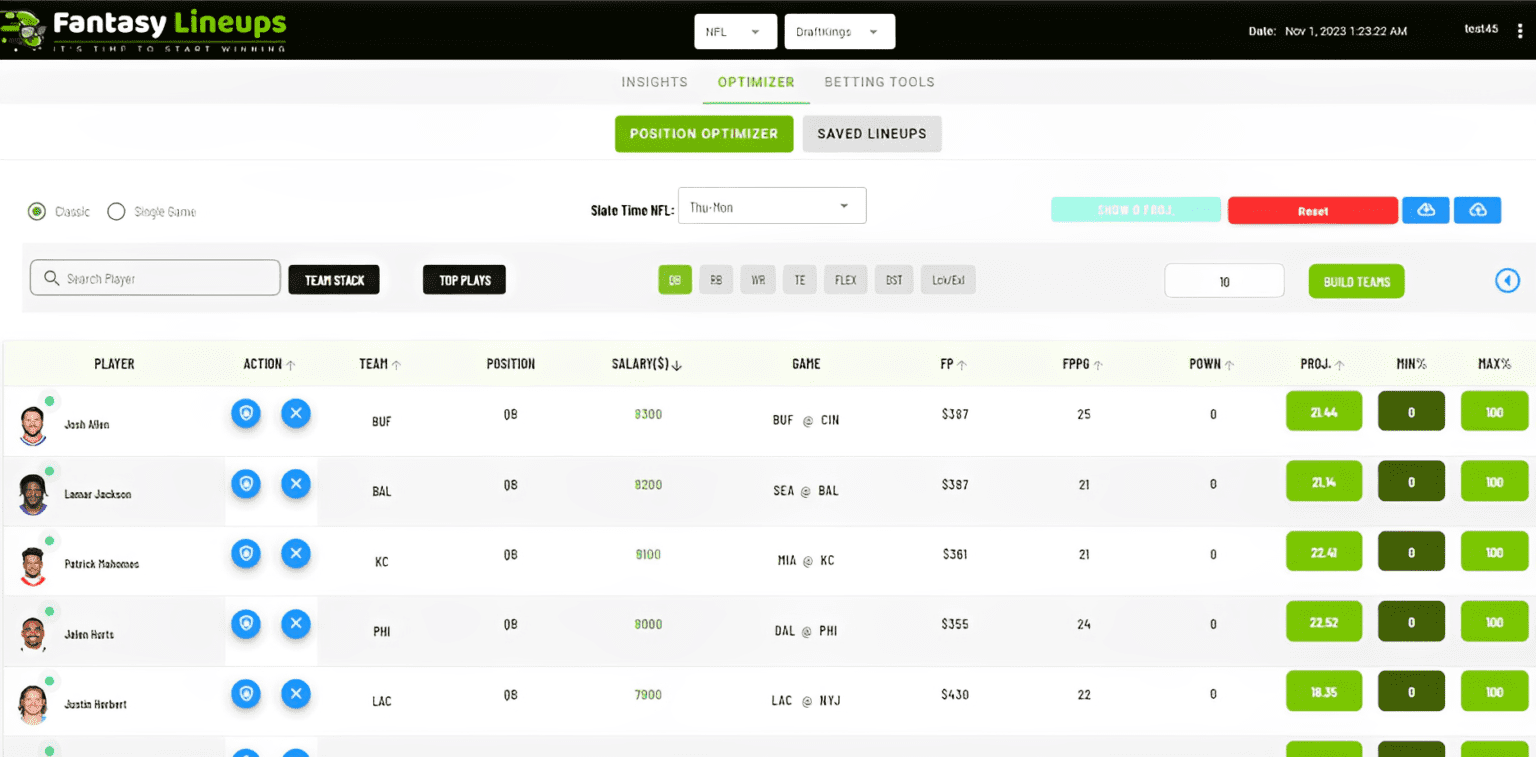Click the search magnifier in Search Player

53,277
